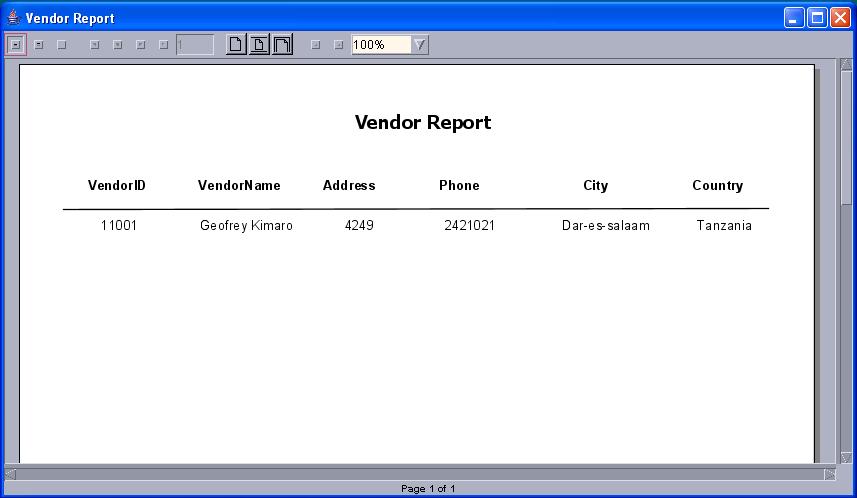Click the Save report toolbar icon
Screen dimensions: 857x498
click(16, 45)
